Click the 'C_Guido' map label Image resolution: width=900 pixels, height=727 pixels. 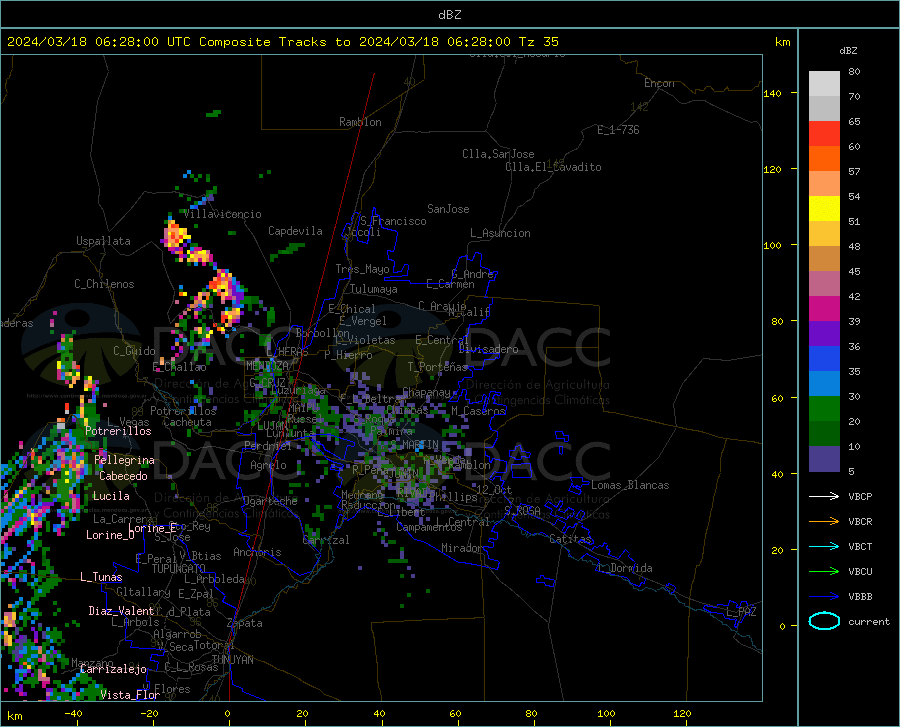click(x=134, y=351)
